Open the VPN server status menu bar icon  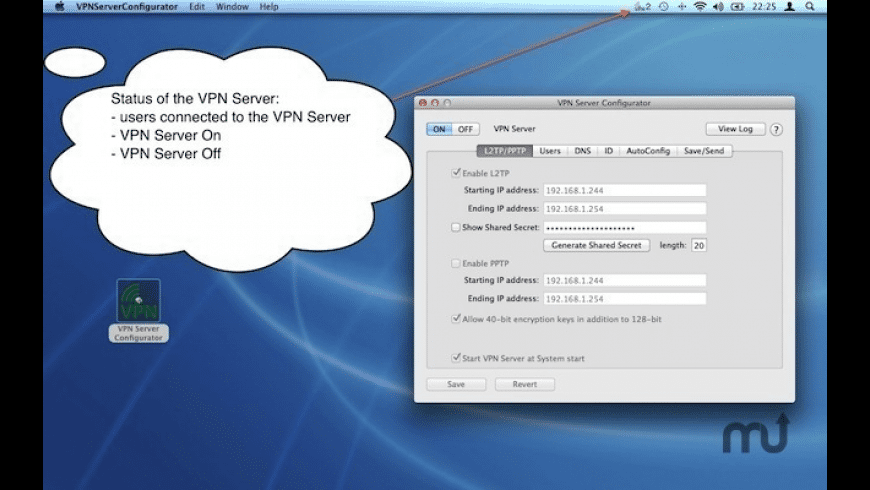643,7
